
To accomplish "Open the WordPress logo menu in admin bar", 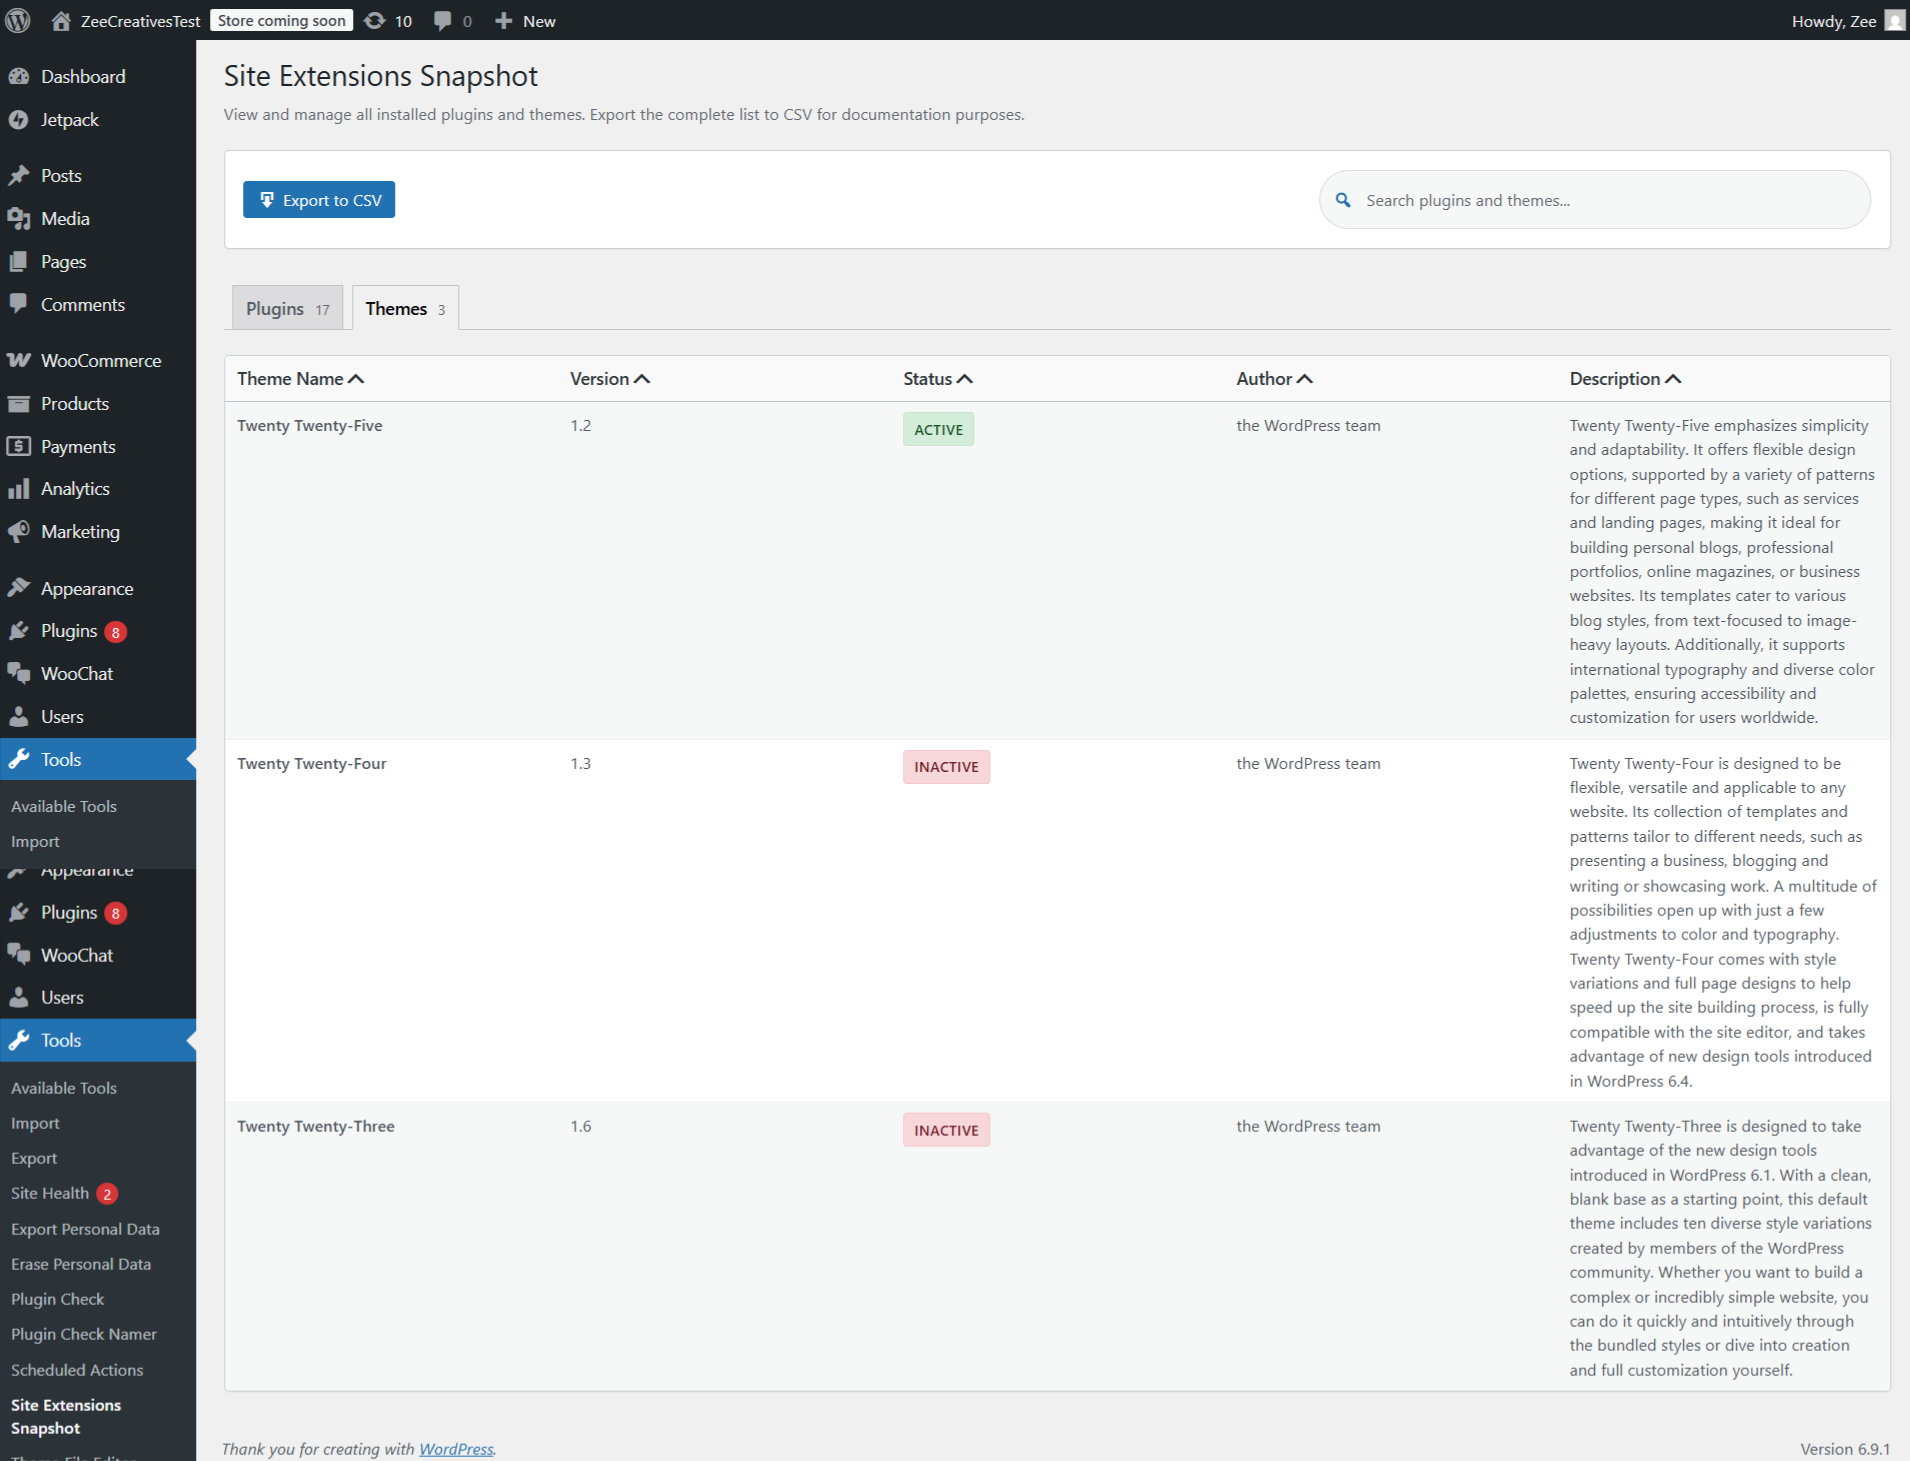I will click(18, 20).
